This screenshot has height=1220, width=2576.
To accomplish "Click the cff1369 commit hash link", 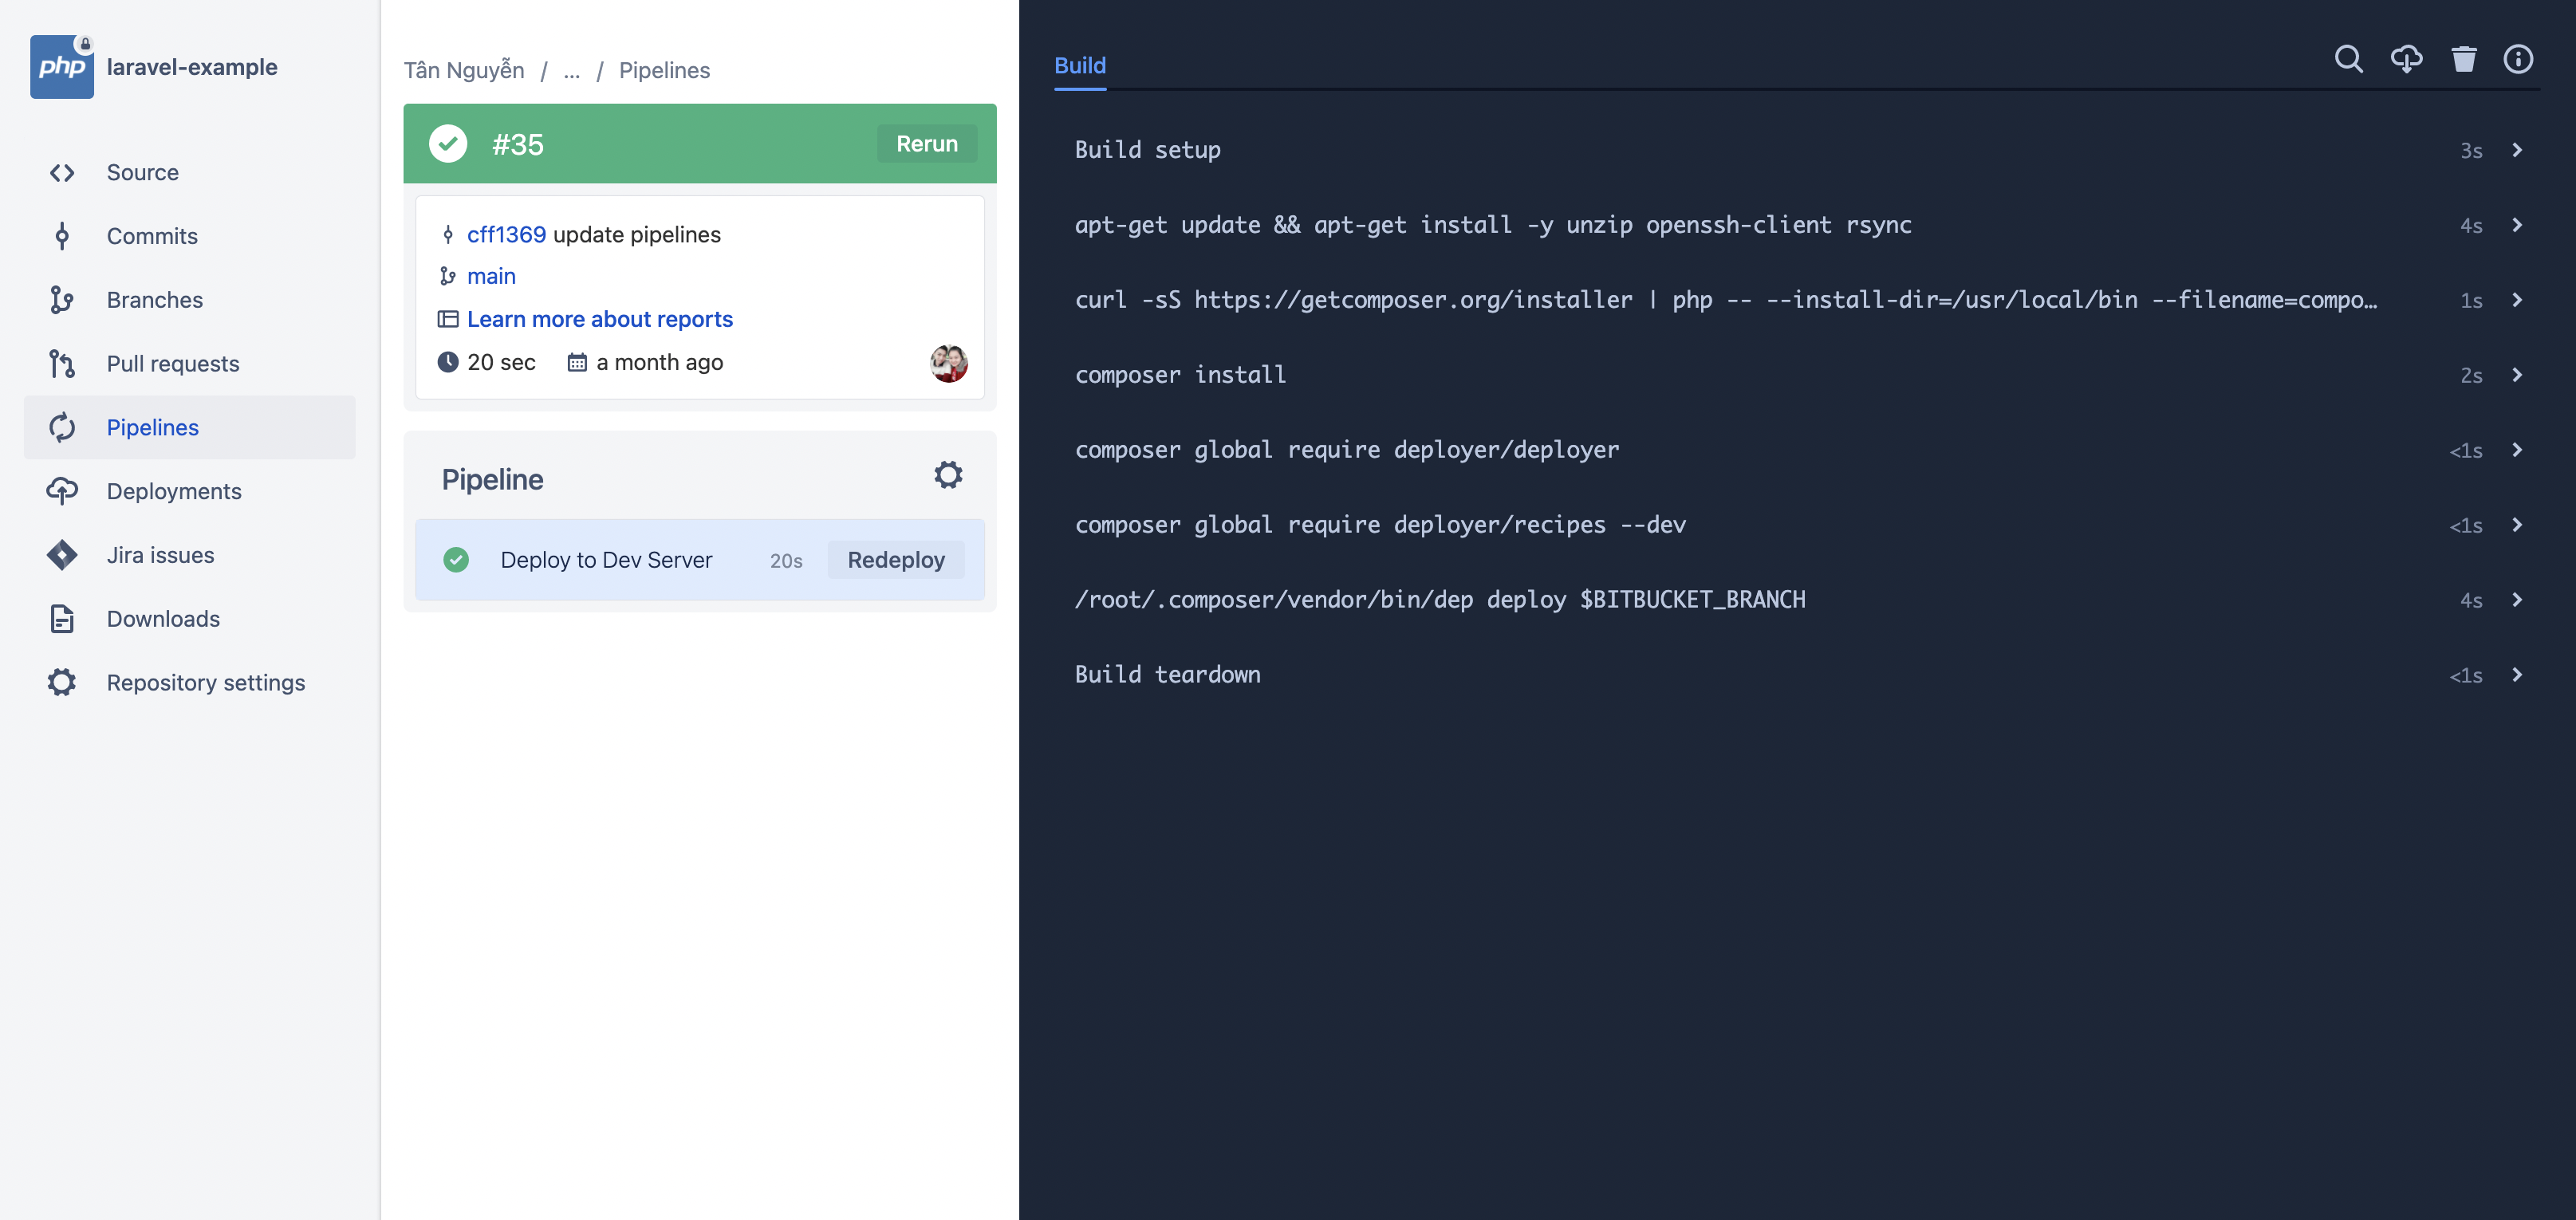I will 504,231.
